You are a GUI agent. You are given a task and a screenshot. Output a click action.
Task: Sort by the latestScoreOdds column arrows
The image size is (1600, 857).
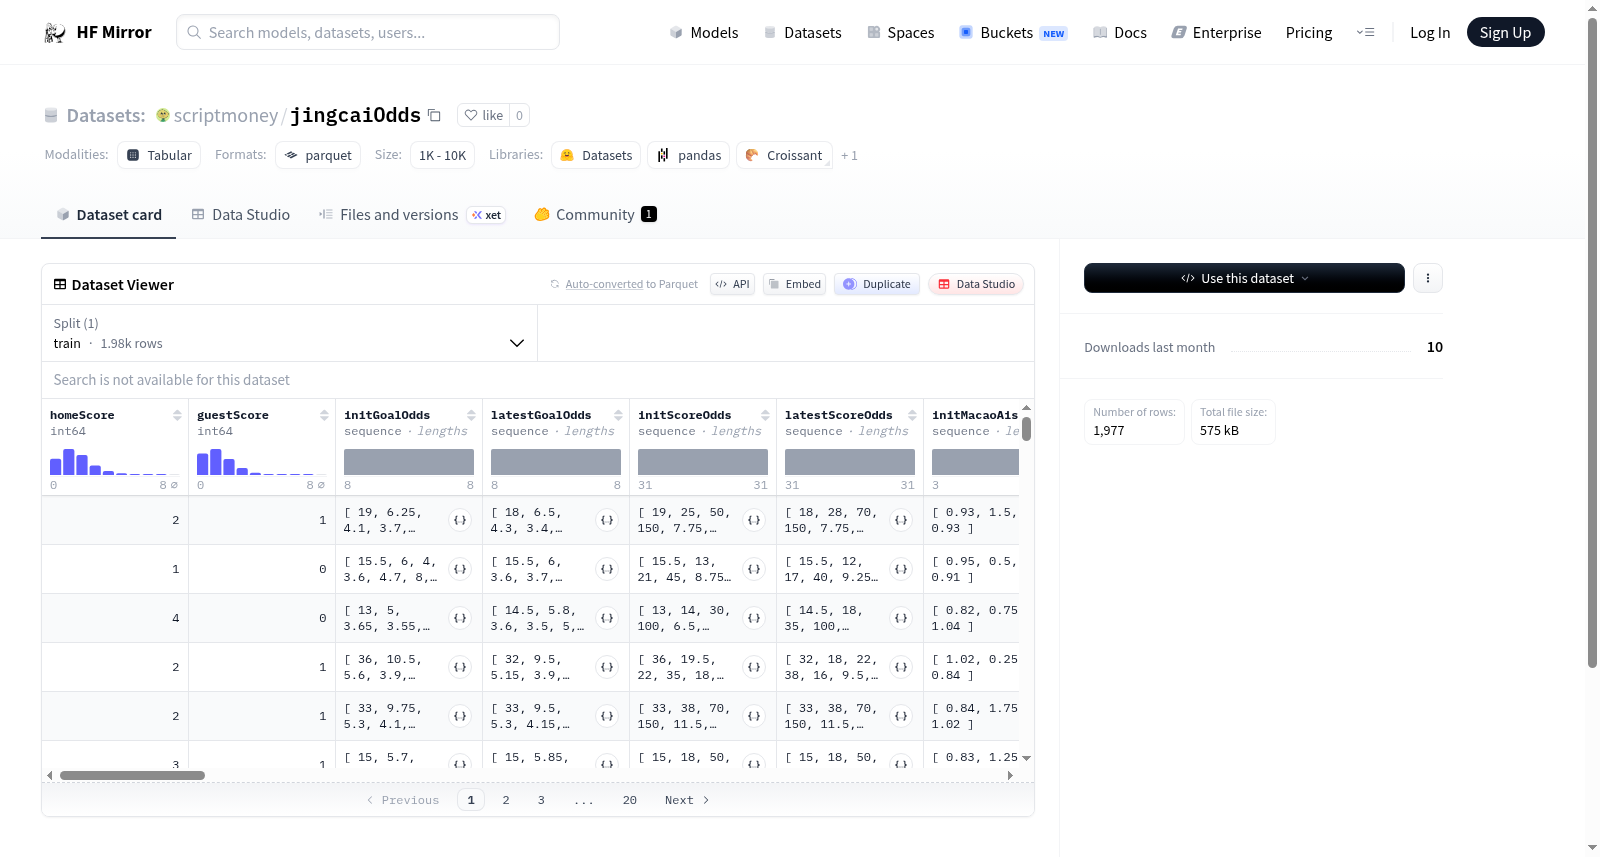(x=912, y=415)
